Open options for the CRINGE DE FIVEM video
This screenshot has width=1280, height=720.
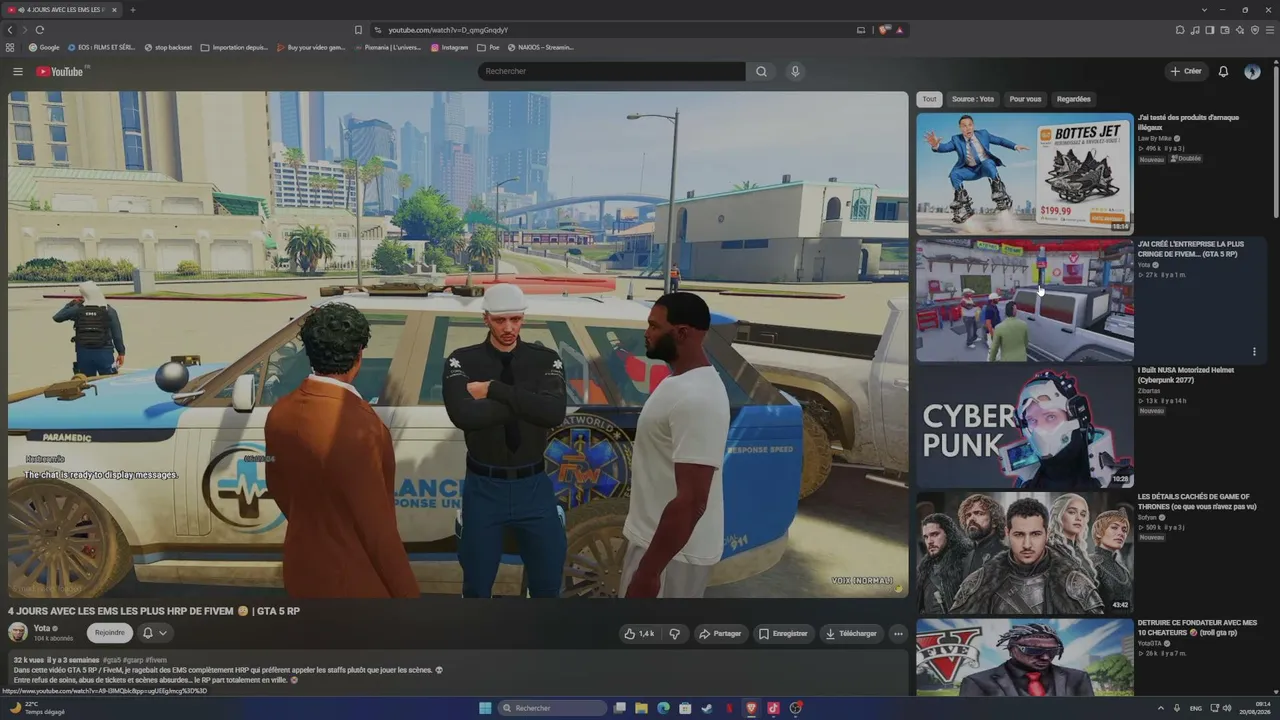click(1254, 351)
